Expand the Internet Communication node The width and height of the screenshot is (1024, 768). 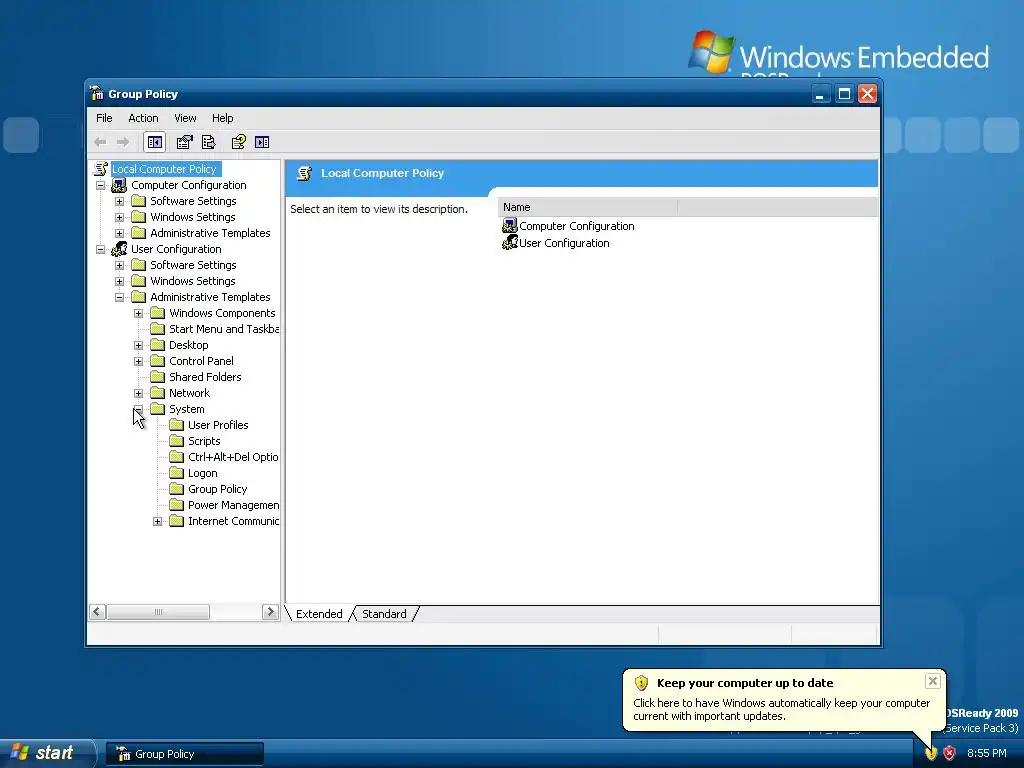157,521
